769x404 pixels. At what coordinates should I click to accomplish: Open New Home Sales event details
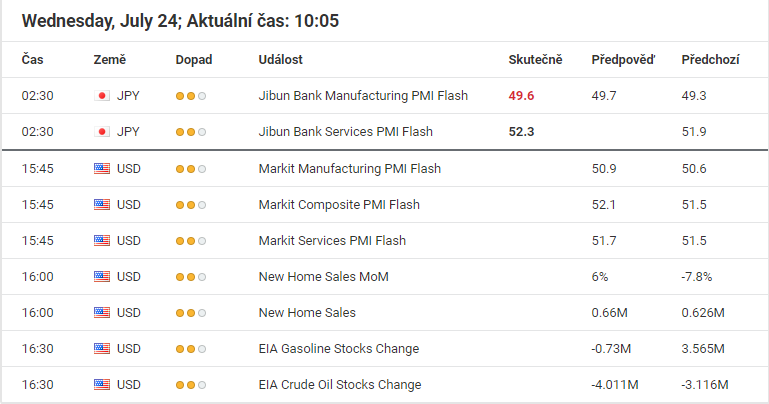point(307,313)
